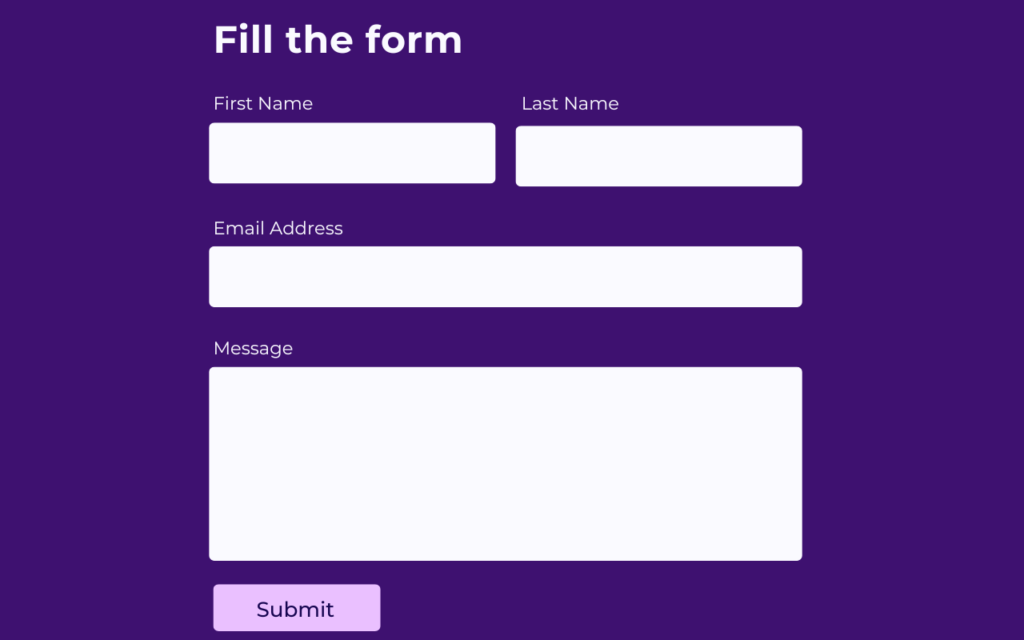Click the "Fill the form" heading

[x=338, y=40]
